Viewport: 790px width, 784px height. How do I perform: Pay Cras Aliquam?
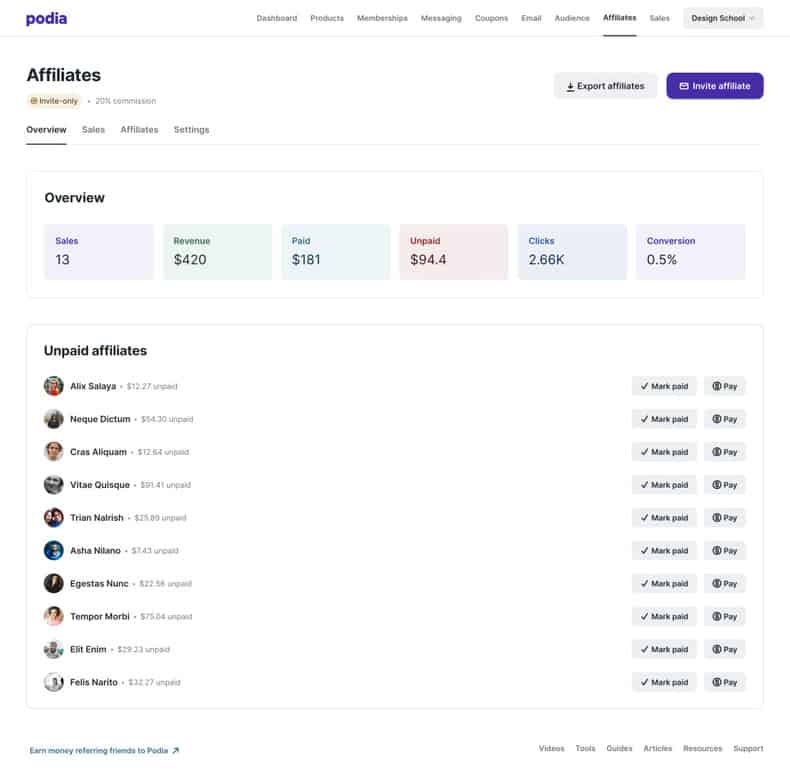[725, 451]
